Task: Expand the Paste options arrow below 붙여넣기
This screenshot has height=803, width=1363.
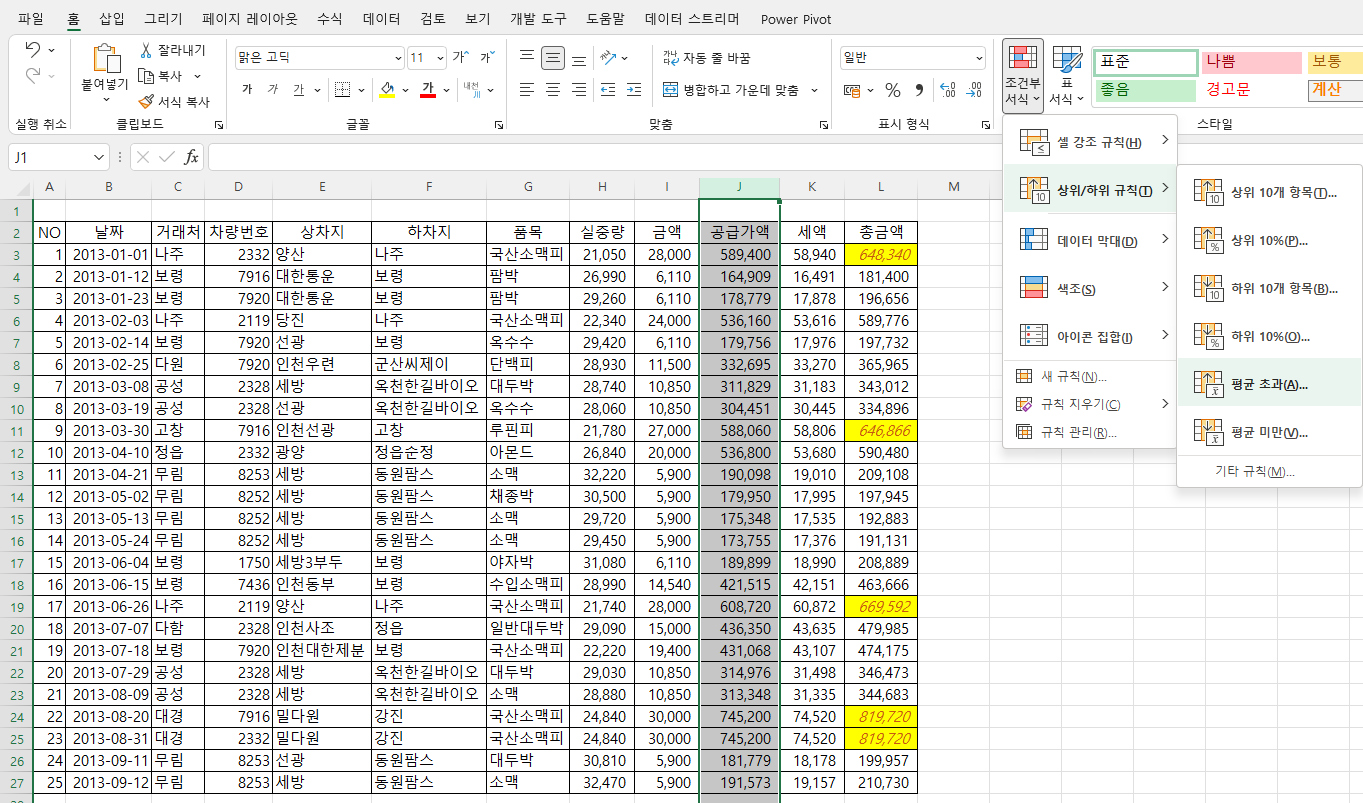Action: 105,99
